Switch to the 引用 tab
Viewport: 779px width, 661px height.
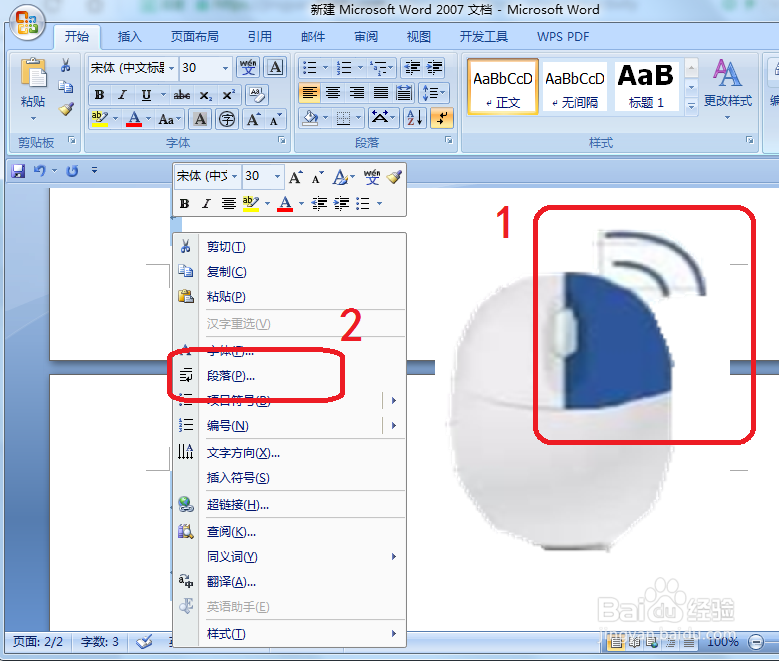tap(260, 37)
